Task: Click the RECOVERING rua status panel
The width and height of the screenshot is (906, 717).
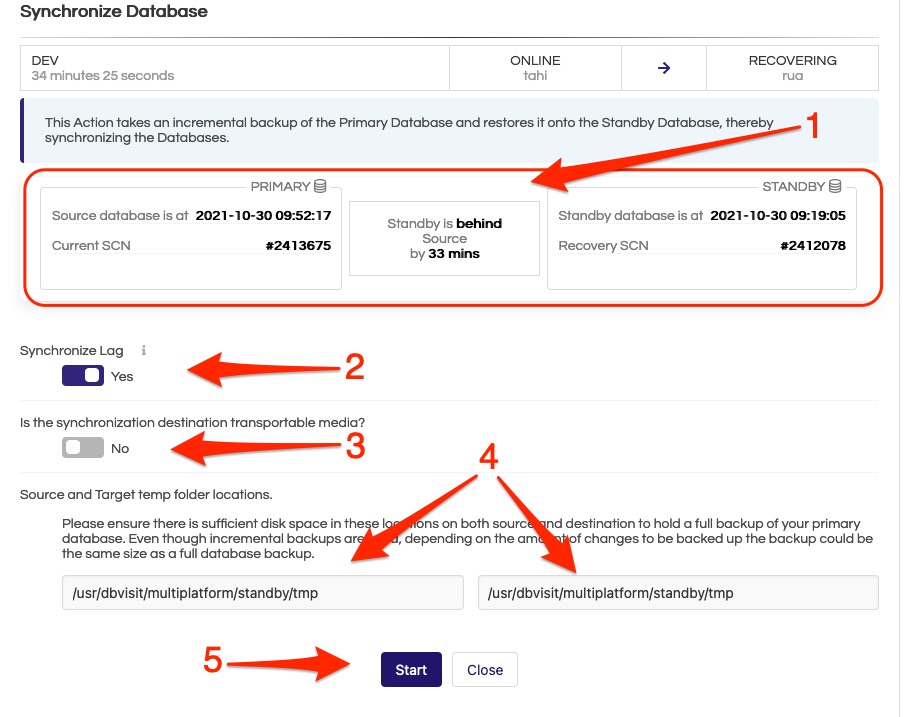Action: 792,67
